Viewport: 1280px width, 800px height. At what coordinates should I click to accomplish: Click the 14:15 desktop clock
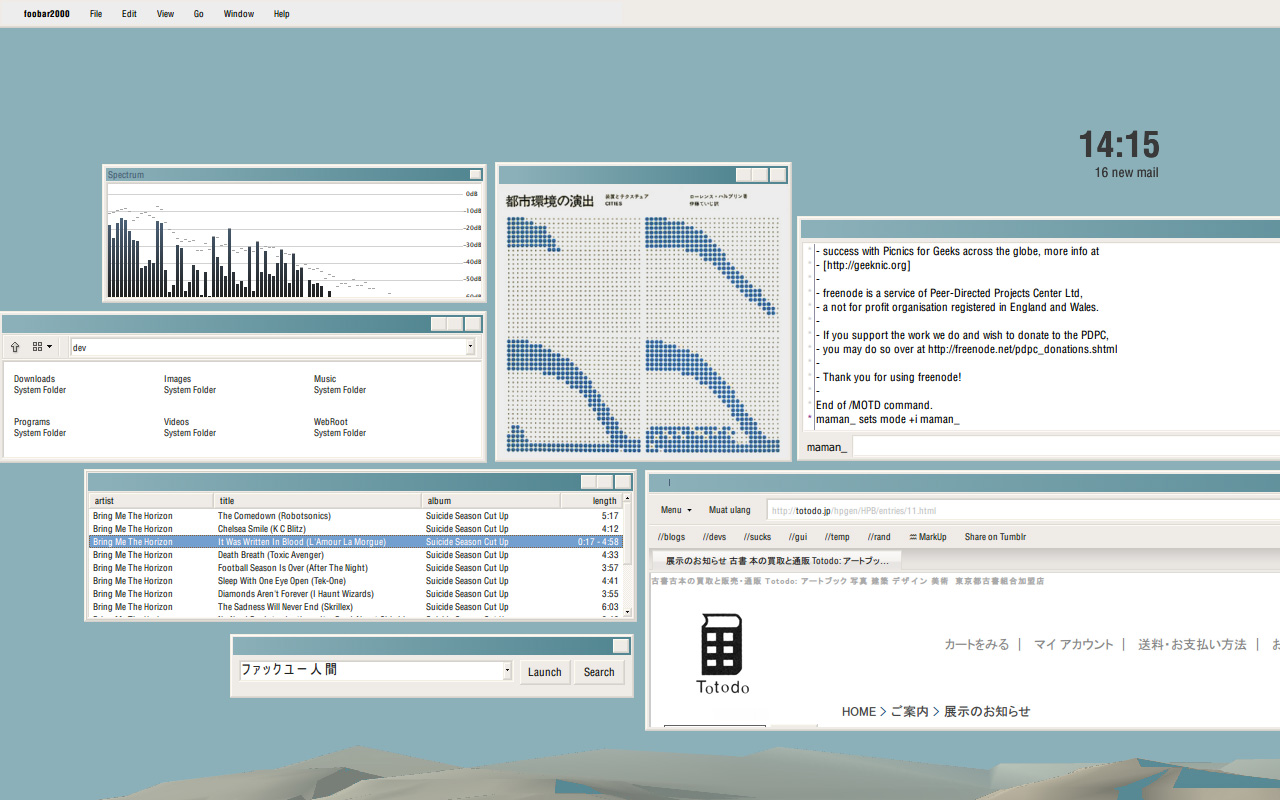[1119, 145]
